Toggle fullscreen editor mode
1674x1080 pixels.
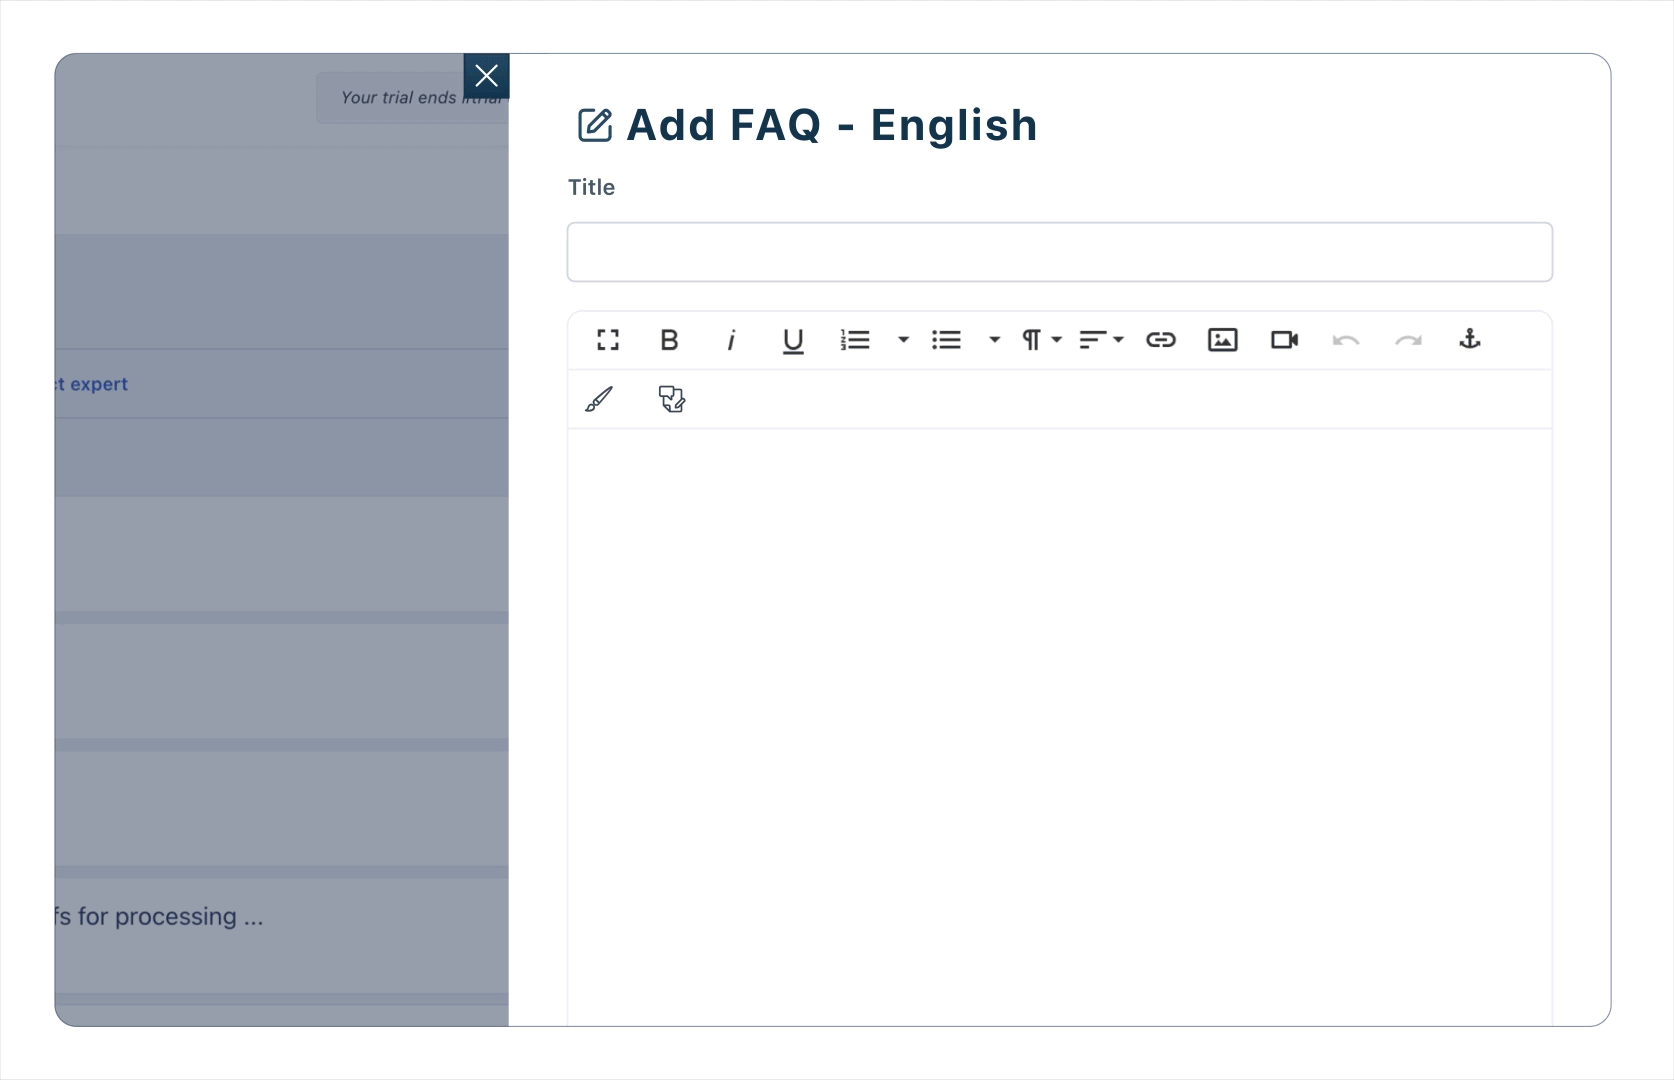[x=608, y=340]
